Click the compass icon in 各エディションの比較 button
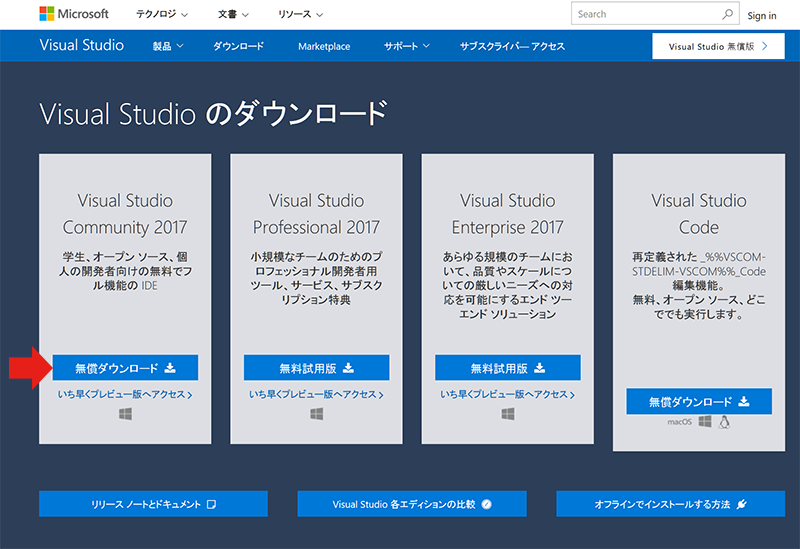 [487, 504]
